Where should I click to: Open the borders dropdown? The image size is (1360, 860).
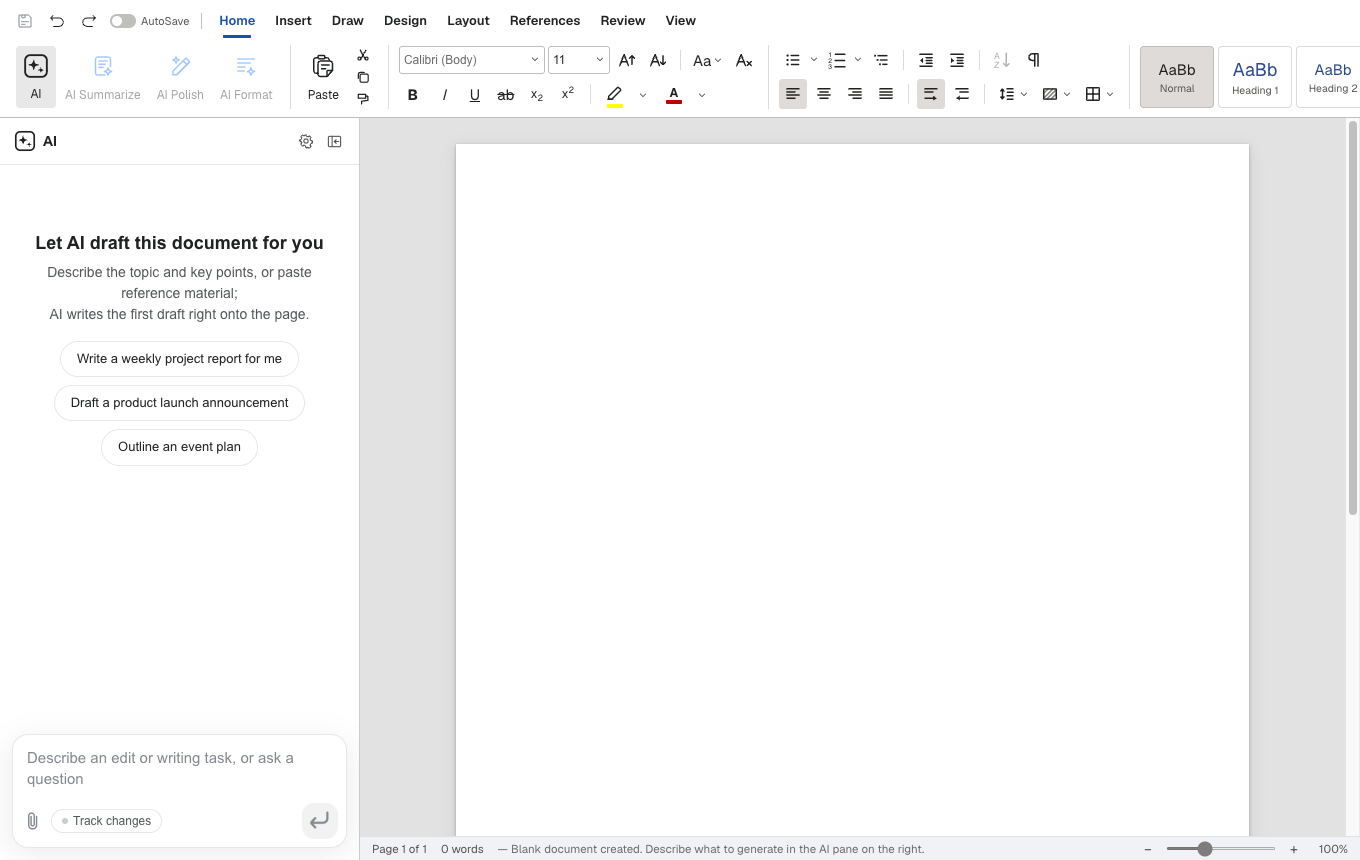coord(1099,94)
